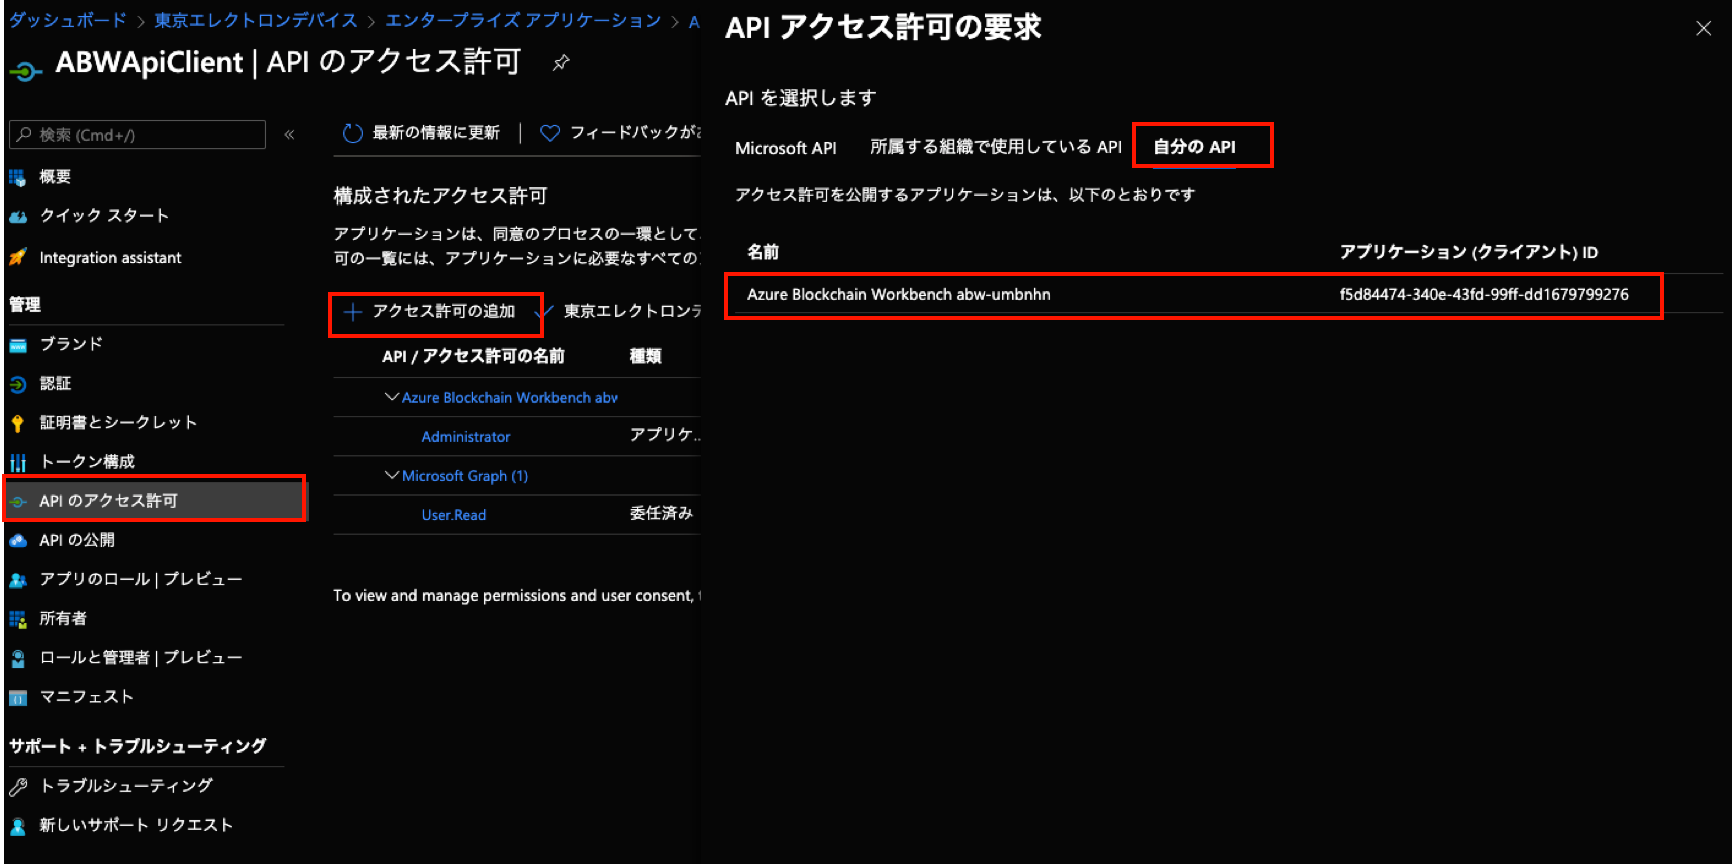
Task: Click the マニフェスト icon in the sidebar
Action: (x=18, y=698)
